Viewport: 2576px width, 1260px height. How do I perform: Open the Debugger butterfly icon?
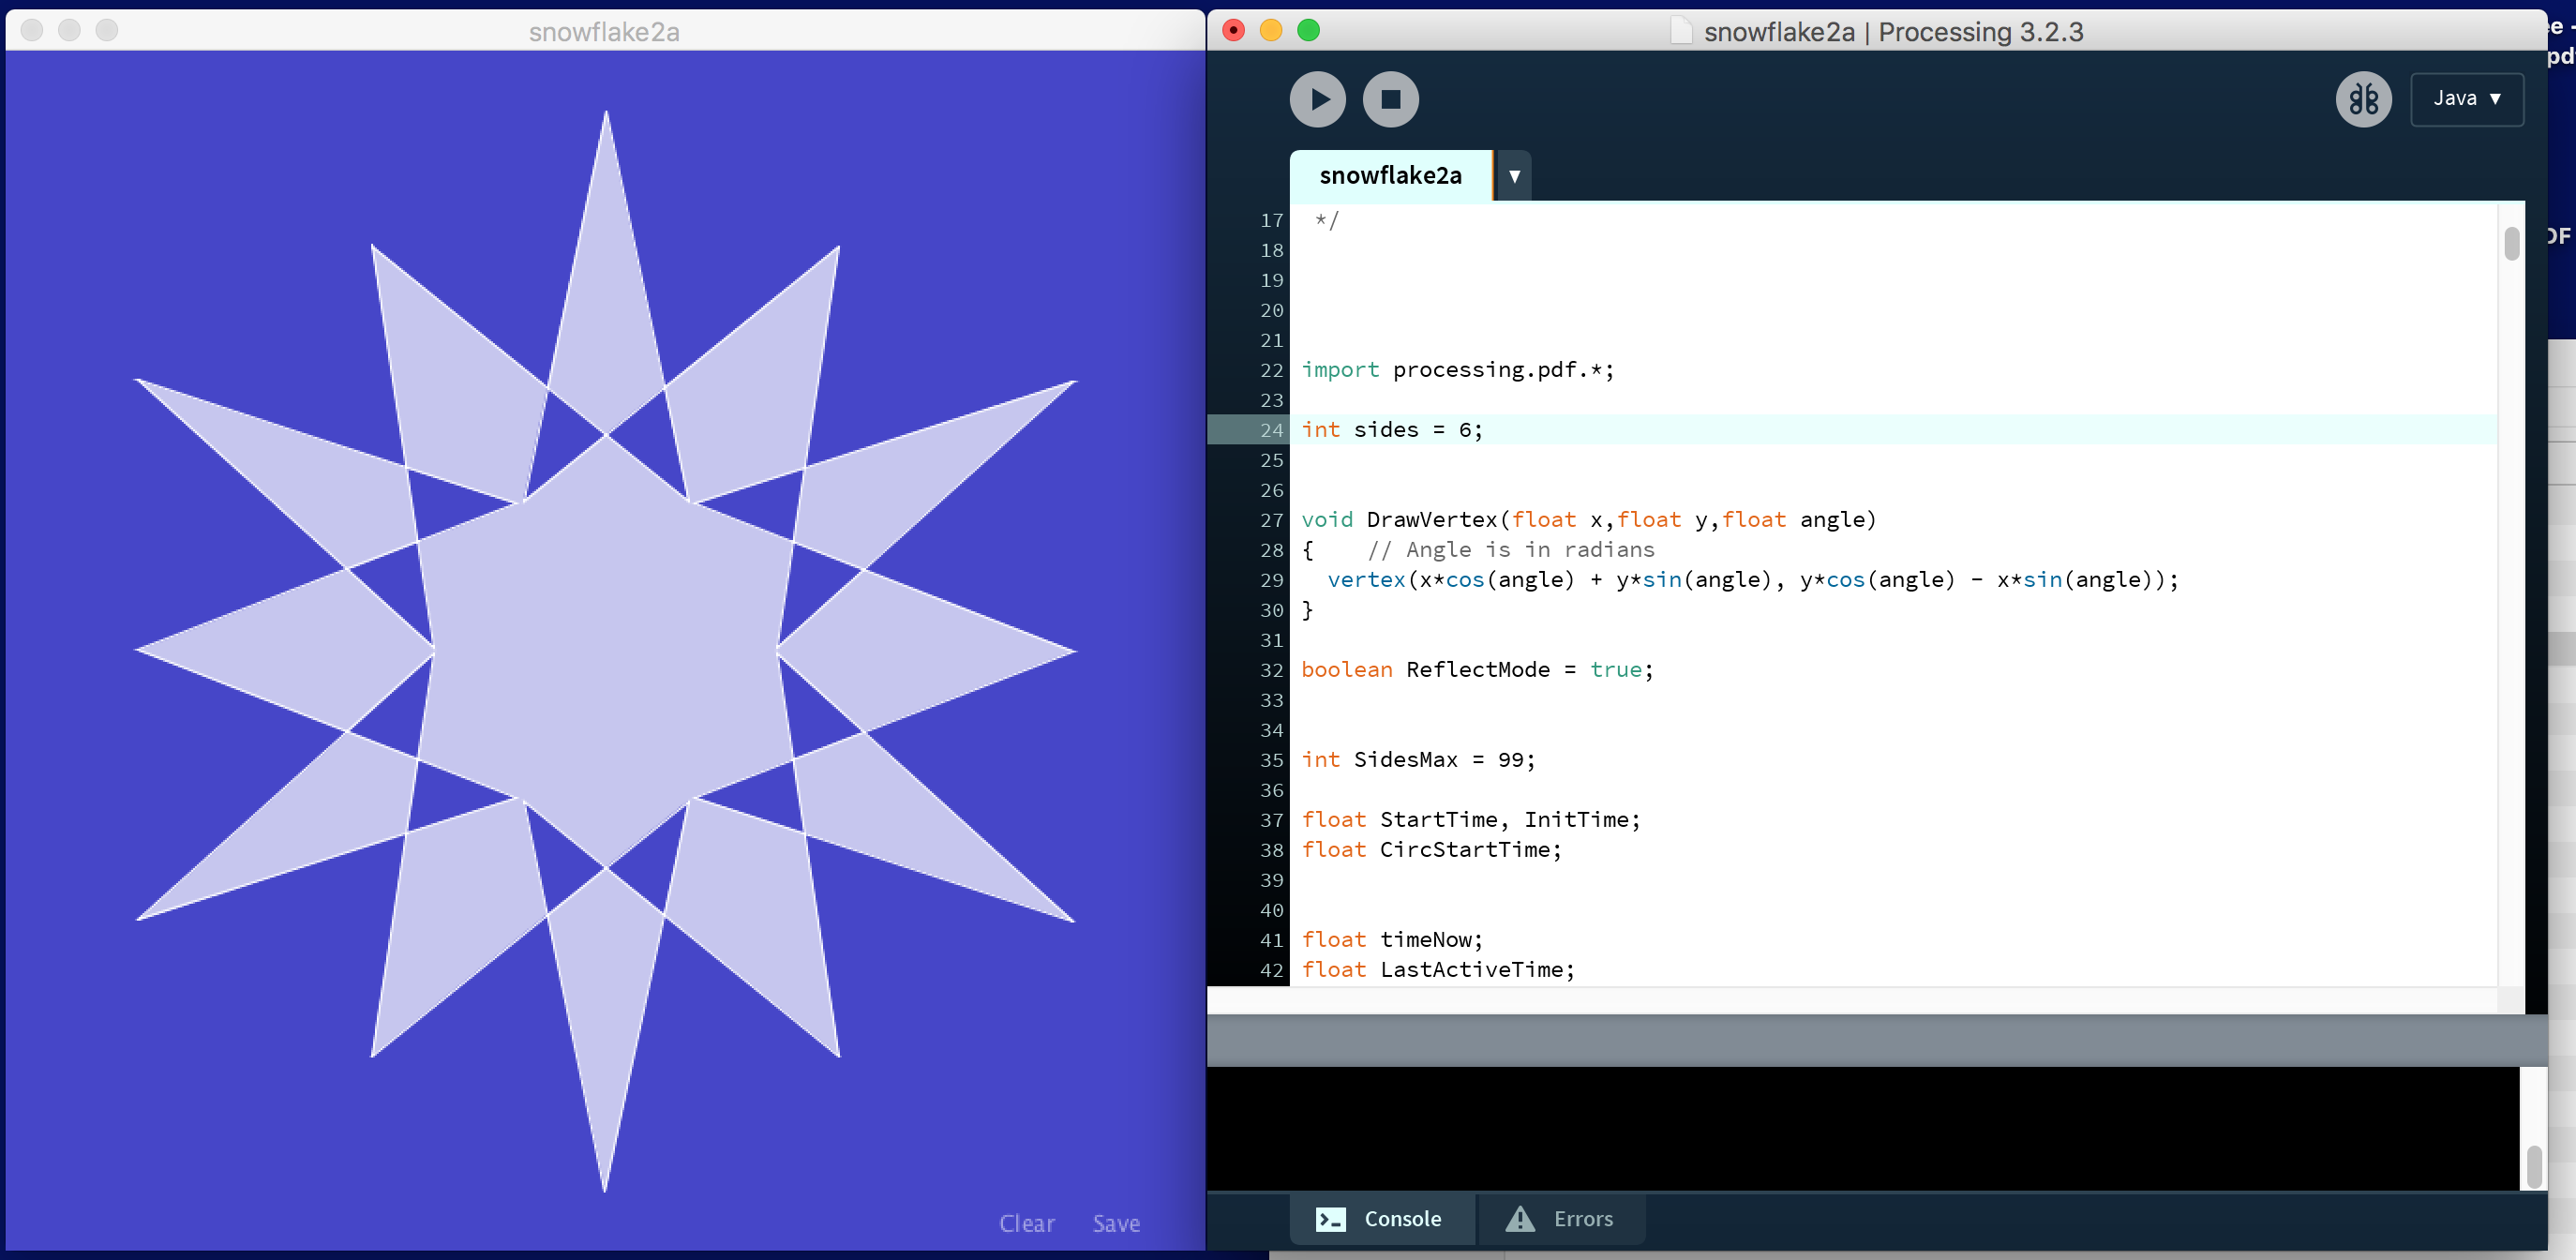tap(2363, 99)
